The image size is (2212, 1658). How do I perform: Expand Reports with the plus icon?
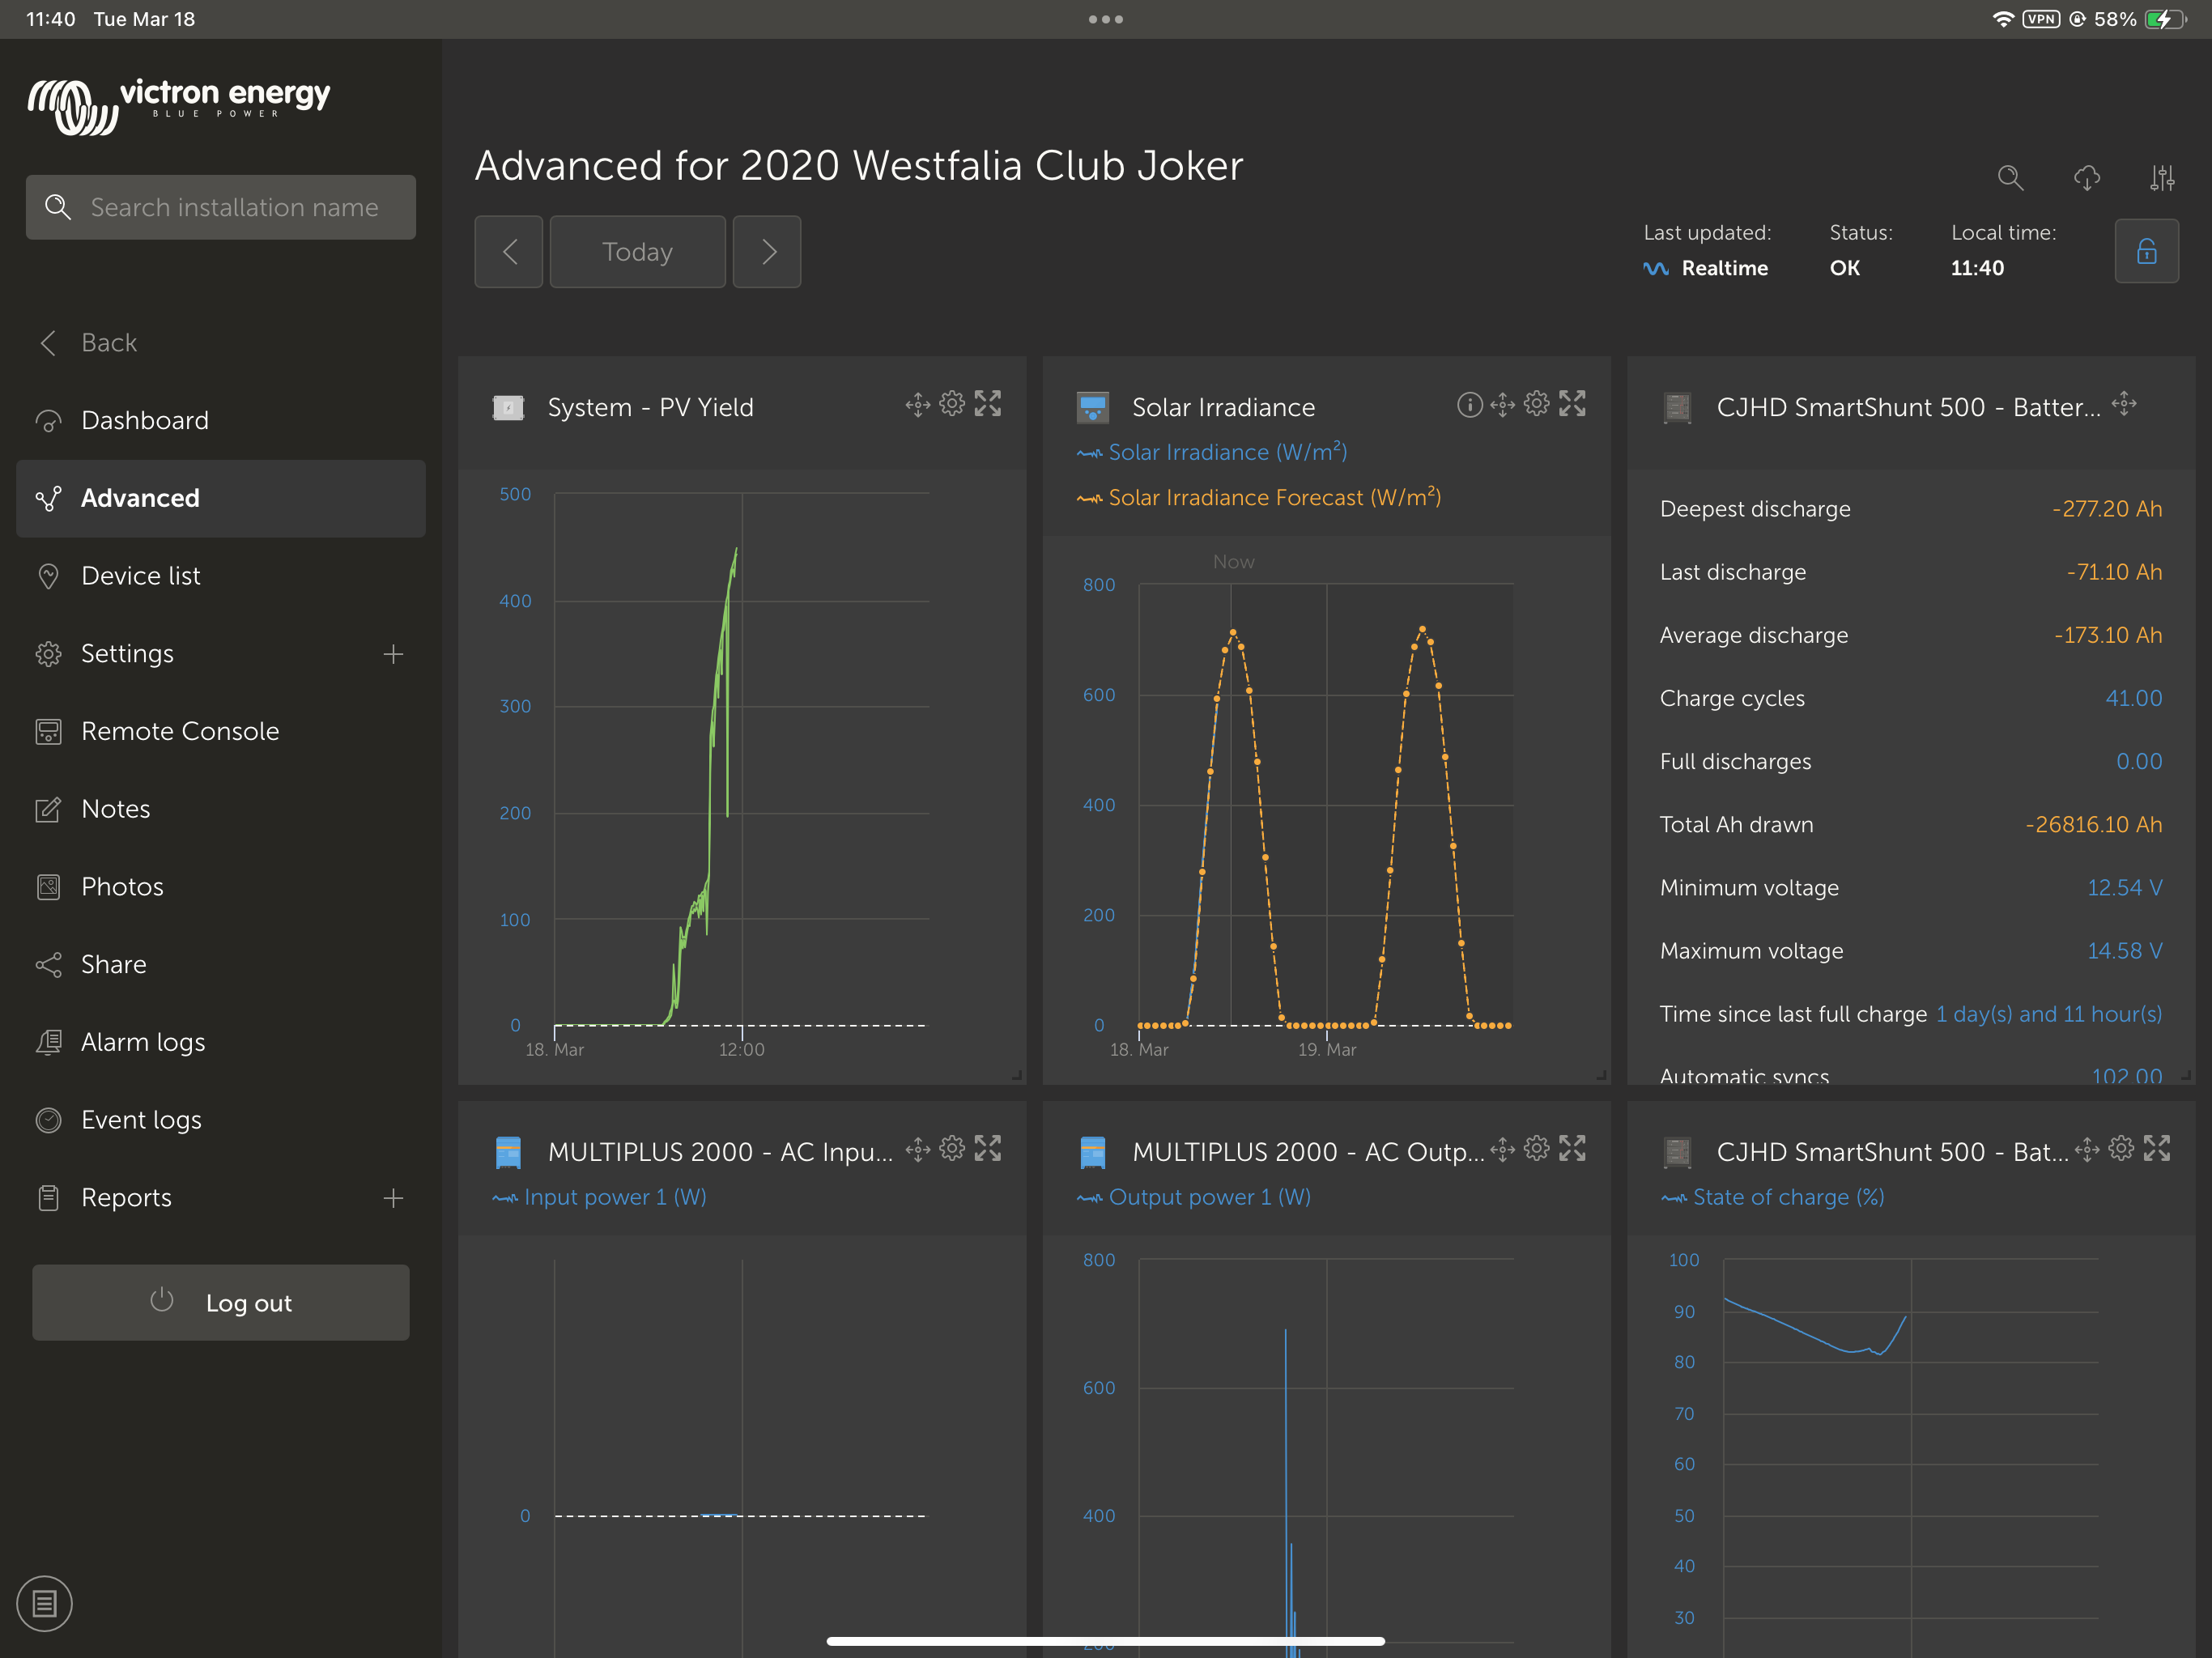[x=393, y=1198]
